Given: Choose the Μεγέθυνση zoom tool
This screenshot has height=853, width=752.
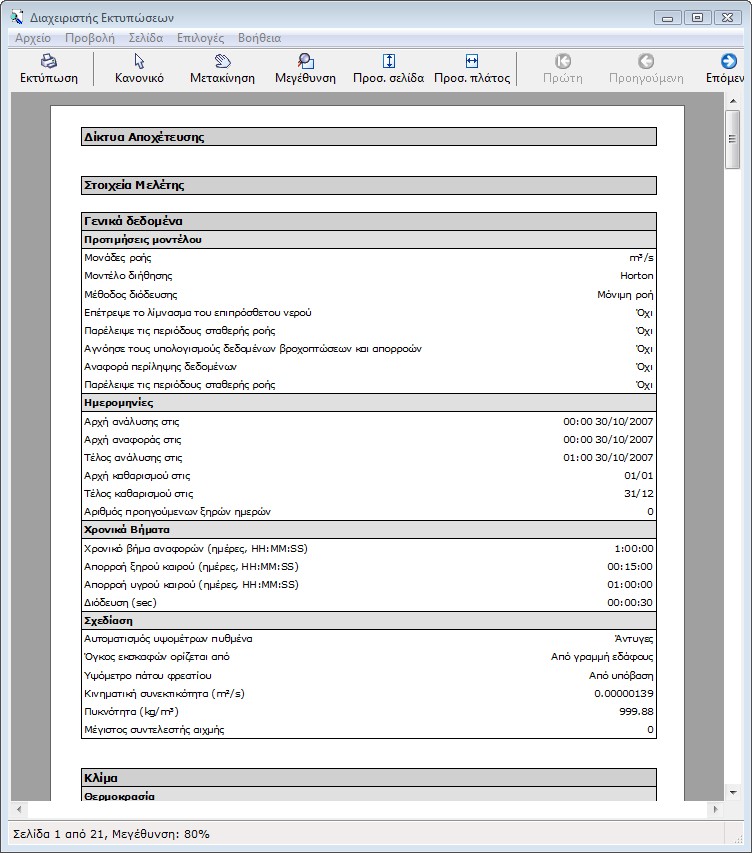Looking at the screenshot, I should tap(305, 61).
